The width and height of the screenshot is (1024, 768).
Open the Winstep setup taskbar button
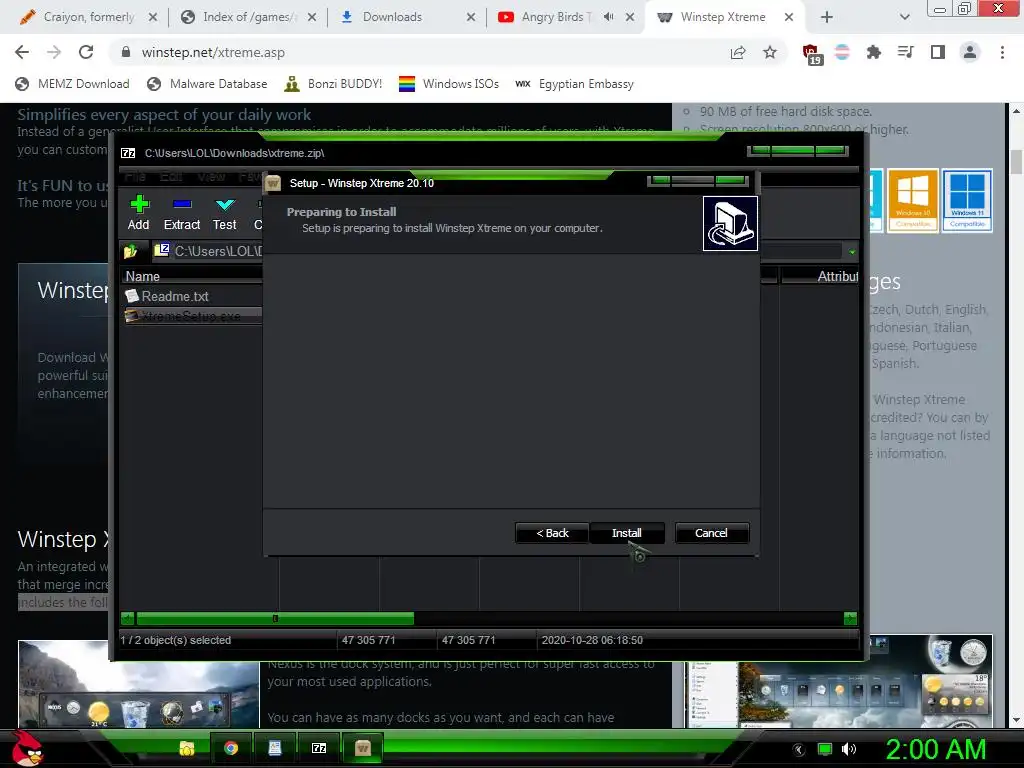[362, 748]
